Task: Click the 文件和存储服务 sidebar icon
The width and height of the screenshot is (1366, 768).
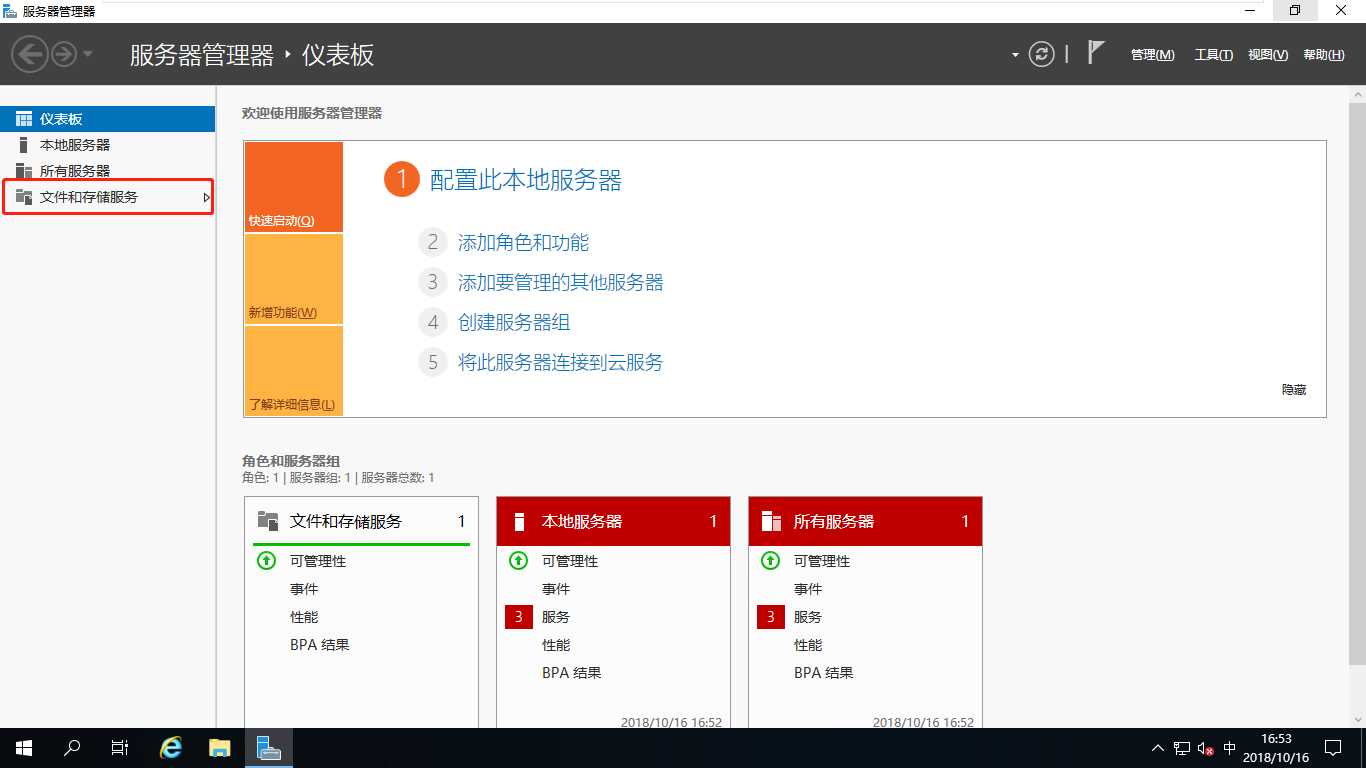Action: (x=24, y=197)
